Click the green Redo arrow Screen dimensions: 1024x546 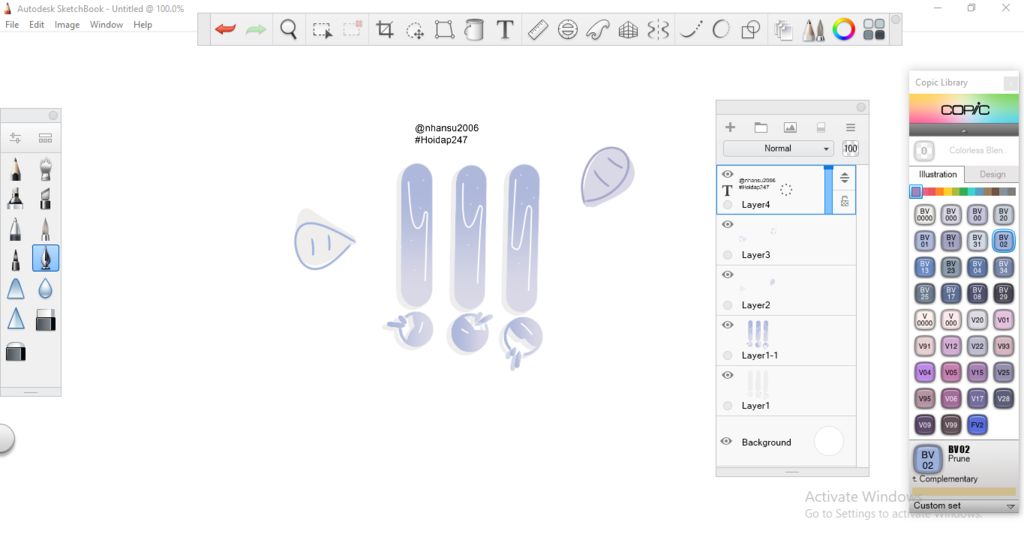pyautogui.click(x=255, y=29)
